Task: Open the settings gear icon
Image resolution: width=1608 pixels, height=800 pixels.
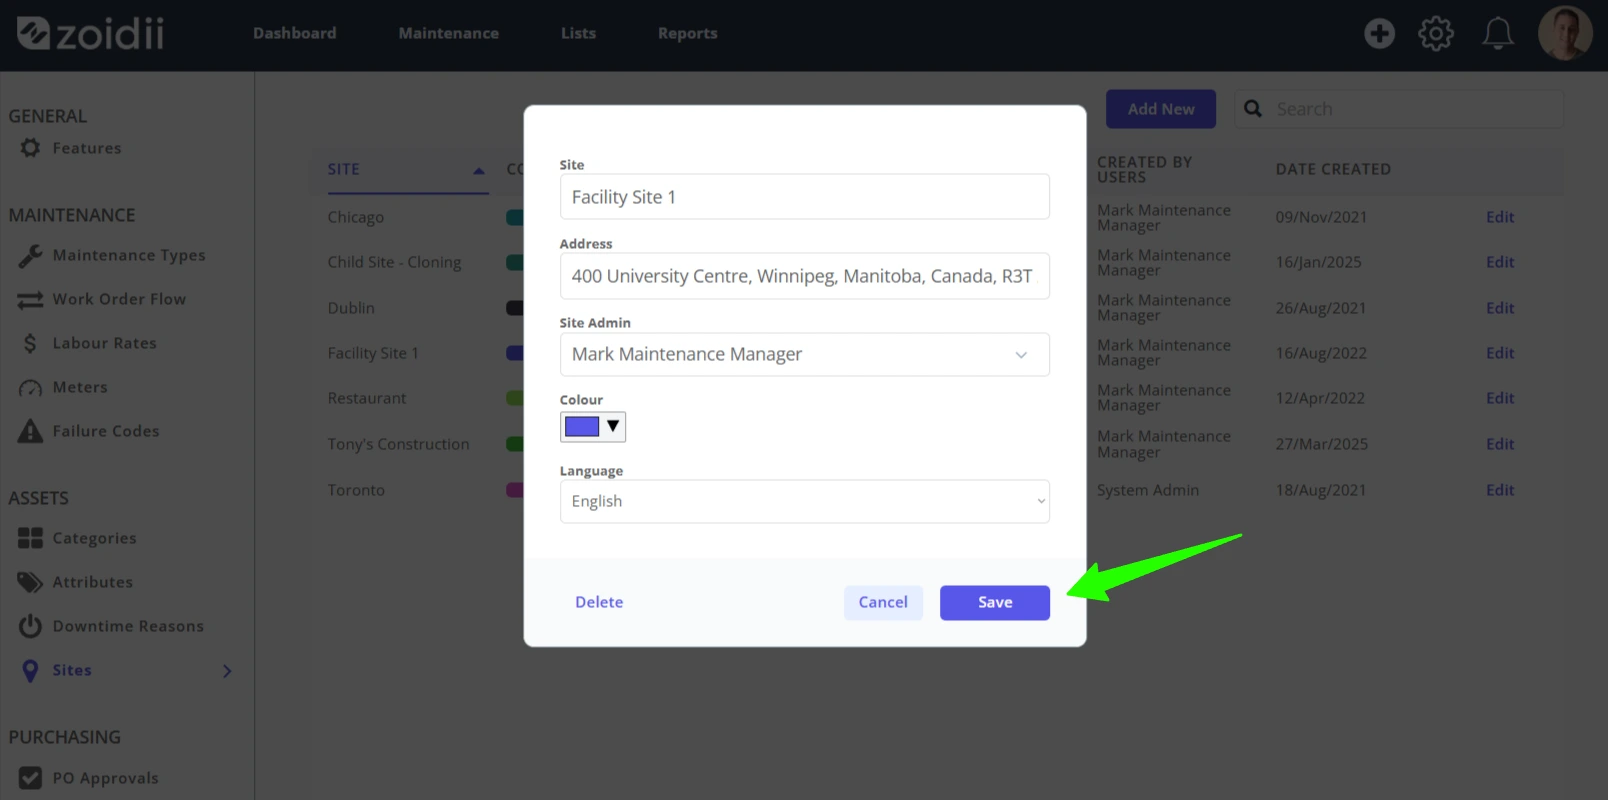Action: click(1436, 33)
